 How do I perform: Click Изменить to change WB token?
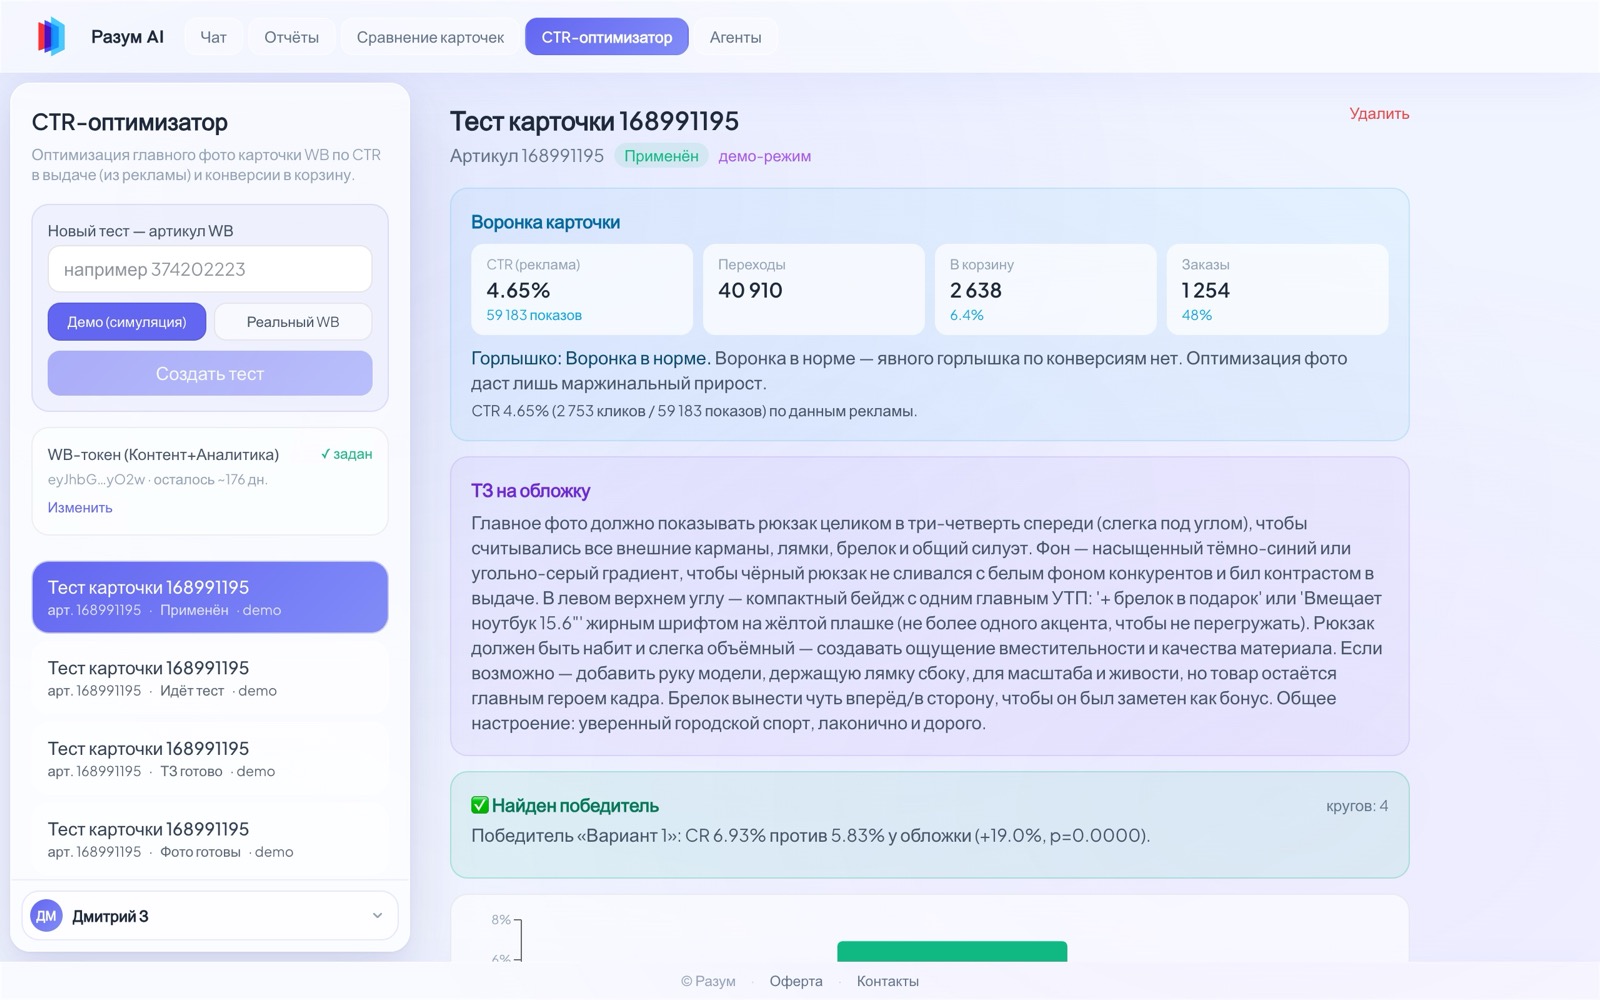tap(80, 507)
